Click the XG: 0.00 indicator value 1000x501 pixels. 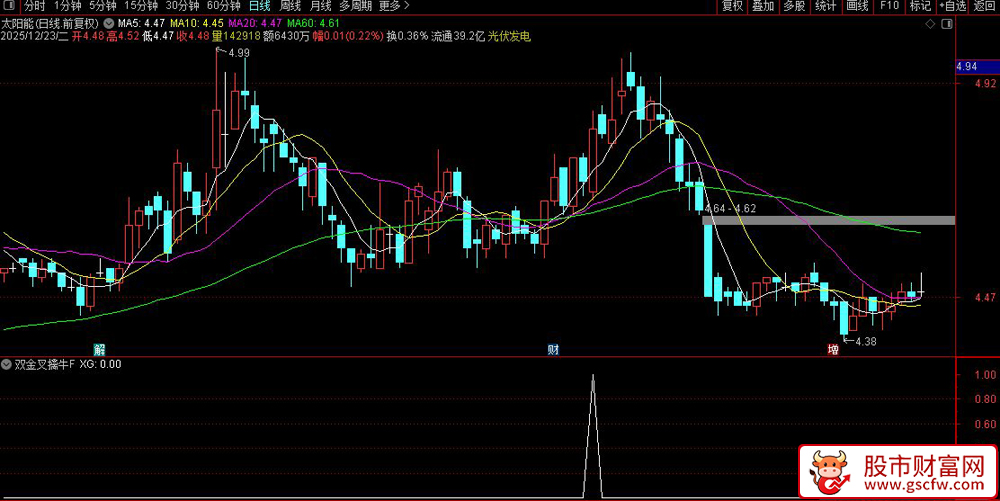point(101,365)
